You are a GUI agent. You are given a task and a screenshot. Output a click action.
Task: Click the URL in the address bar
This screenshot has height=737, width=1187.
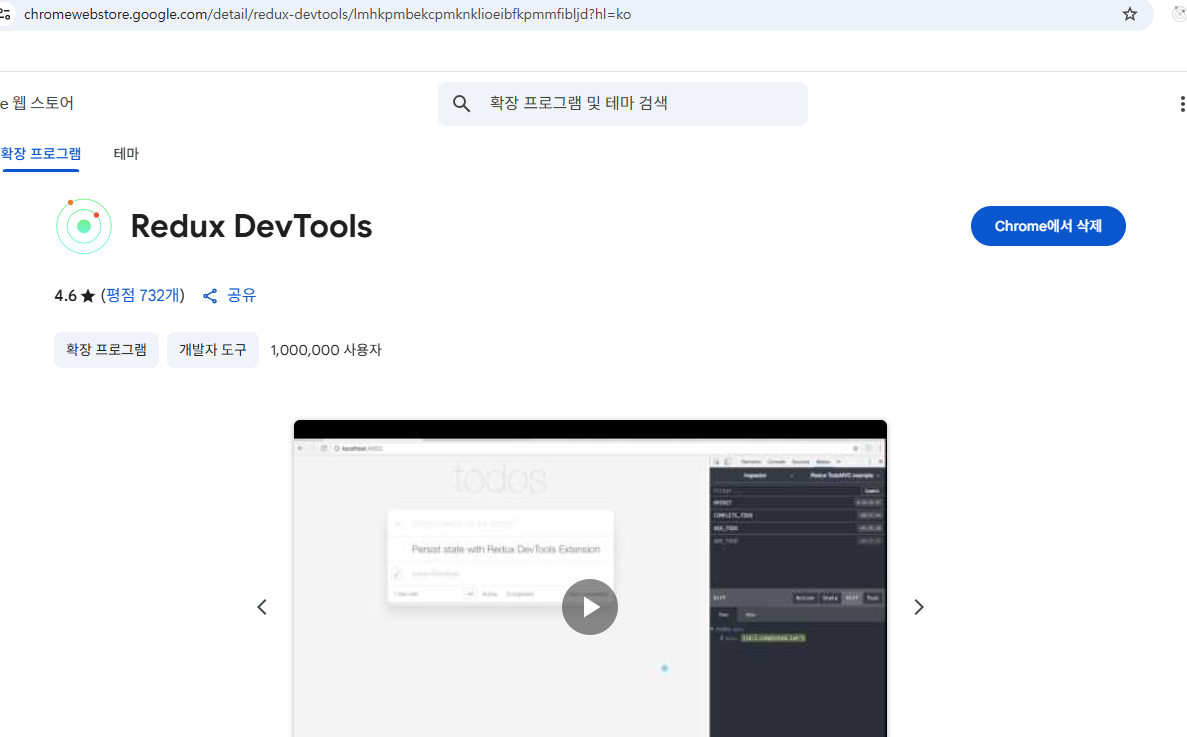[x=327, y=14]
